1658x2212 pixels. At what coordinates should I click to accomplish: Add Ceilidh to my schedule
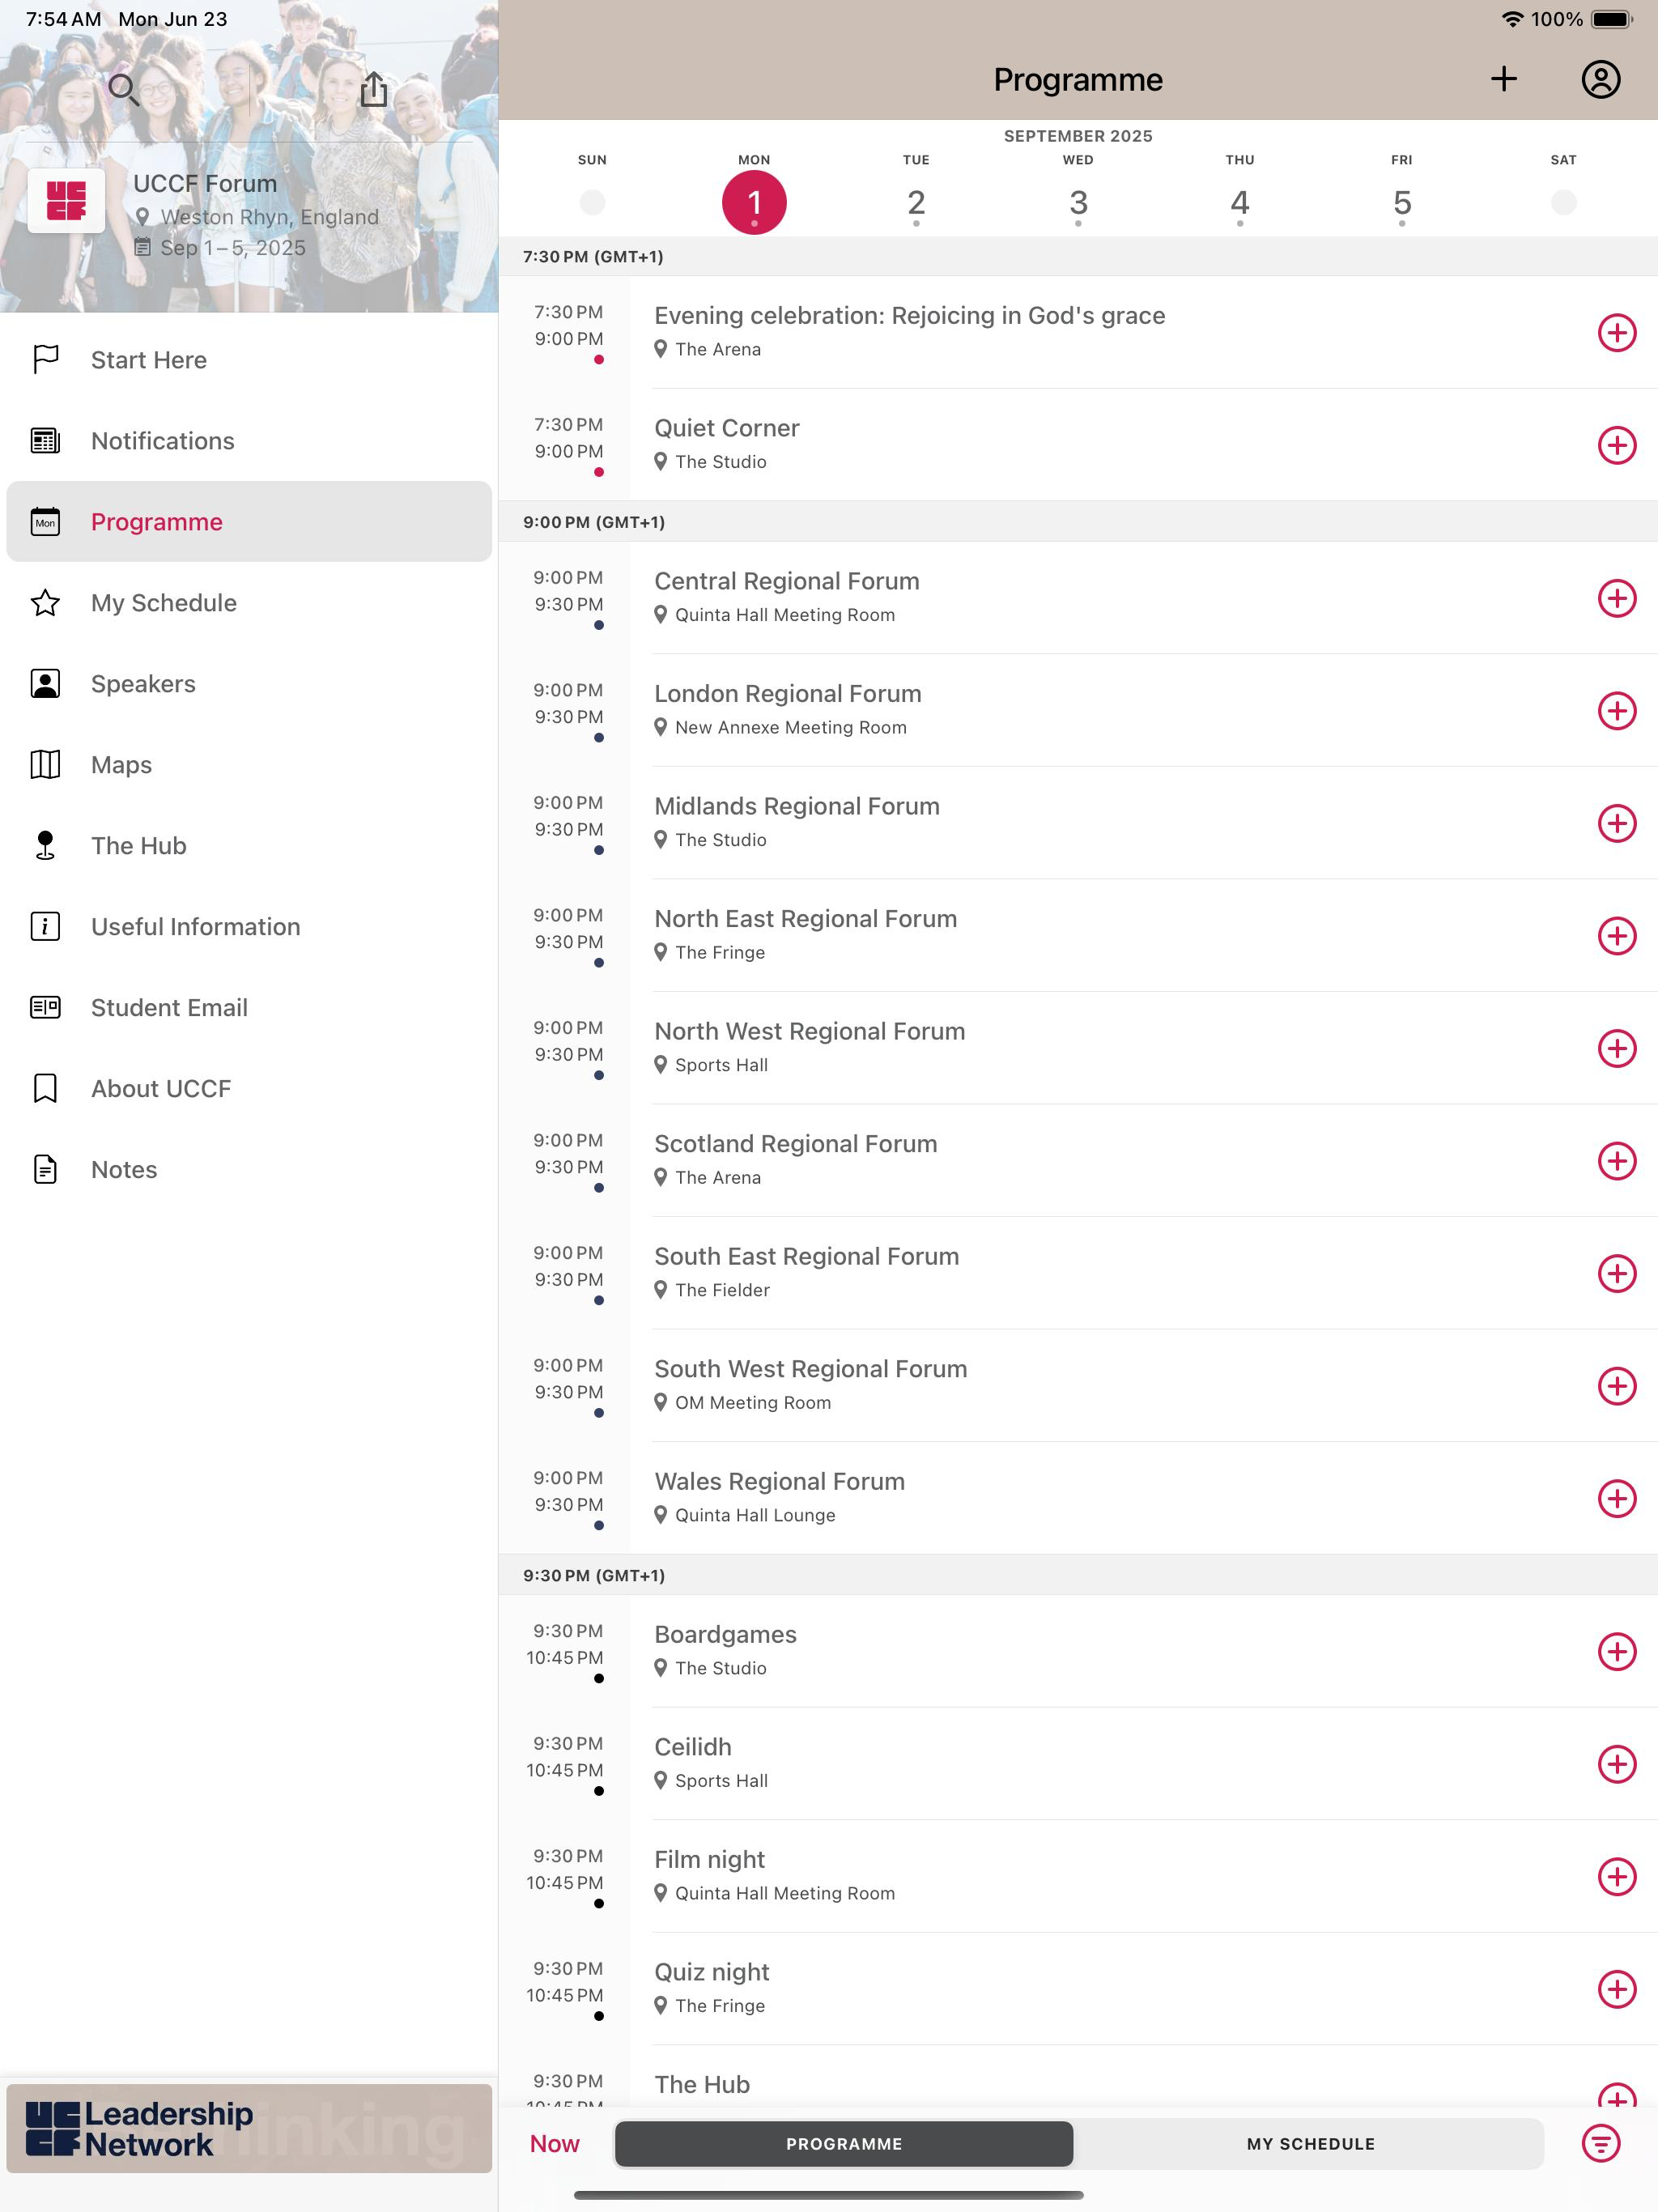pyautogui.click(x=1616, y=1764)
